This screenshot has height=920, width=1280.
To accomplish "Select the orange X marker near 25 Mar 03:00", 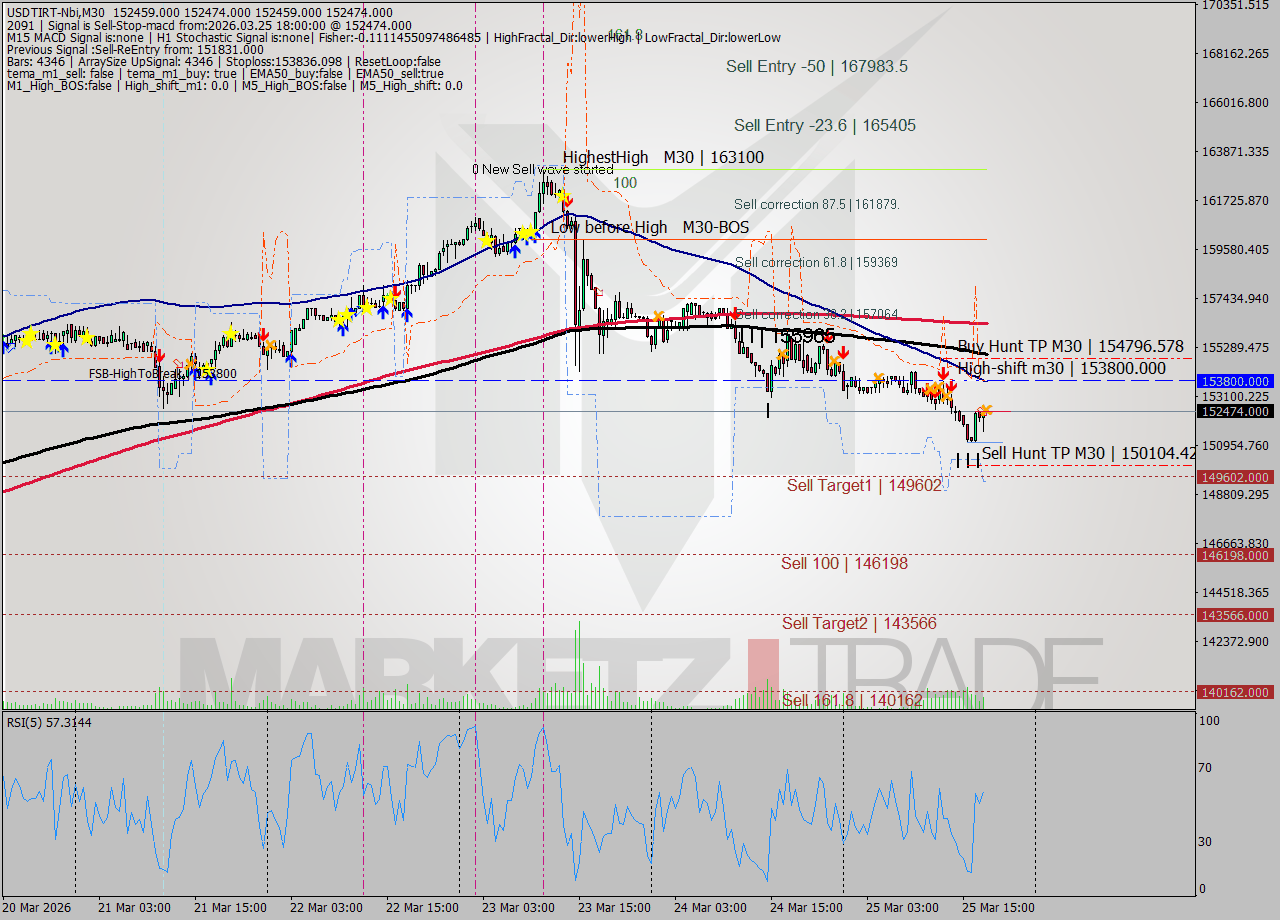I will (940, 390).
